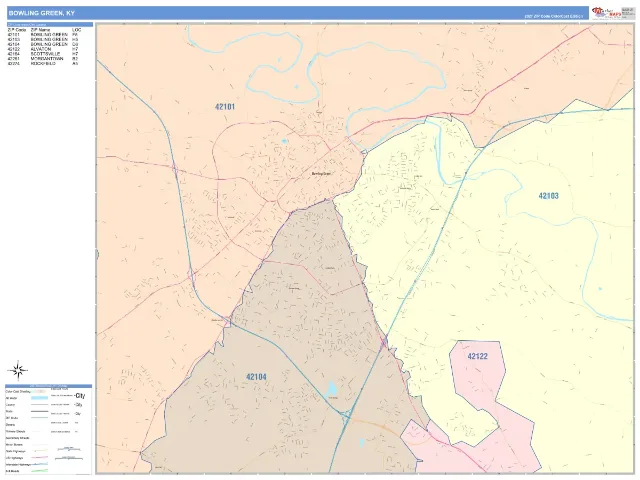The image size is (640, 480).
Task: Select the 42104 ZIP label on map
Action: 256,377
